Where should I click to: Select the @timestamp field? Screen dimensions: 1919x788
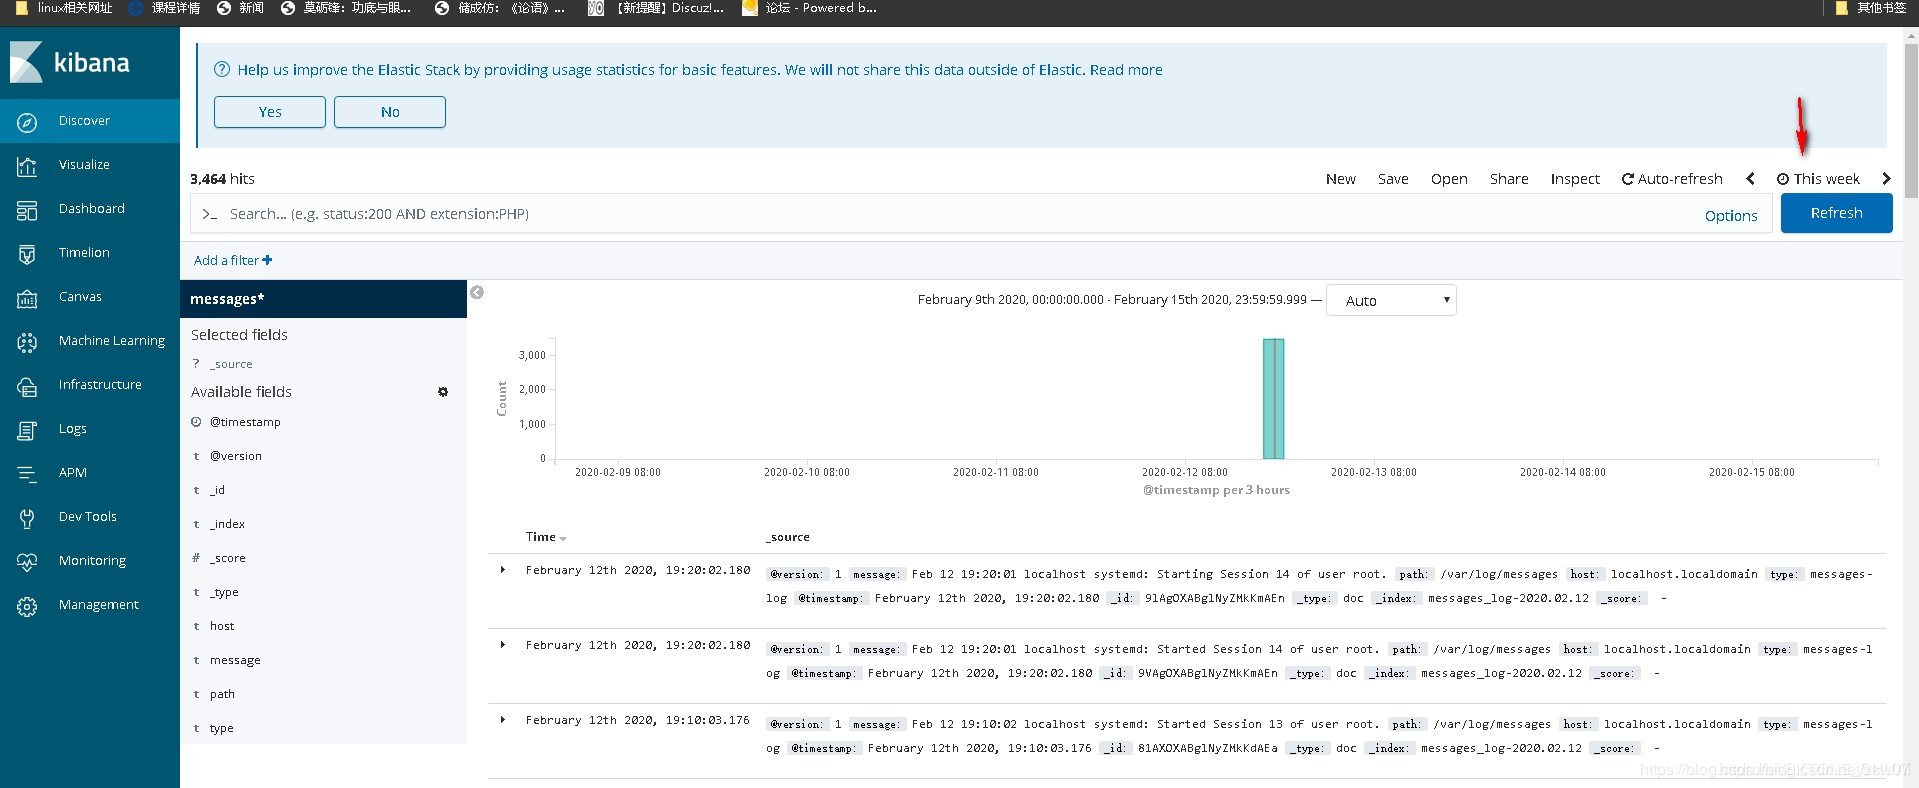(245, 422)
